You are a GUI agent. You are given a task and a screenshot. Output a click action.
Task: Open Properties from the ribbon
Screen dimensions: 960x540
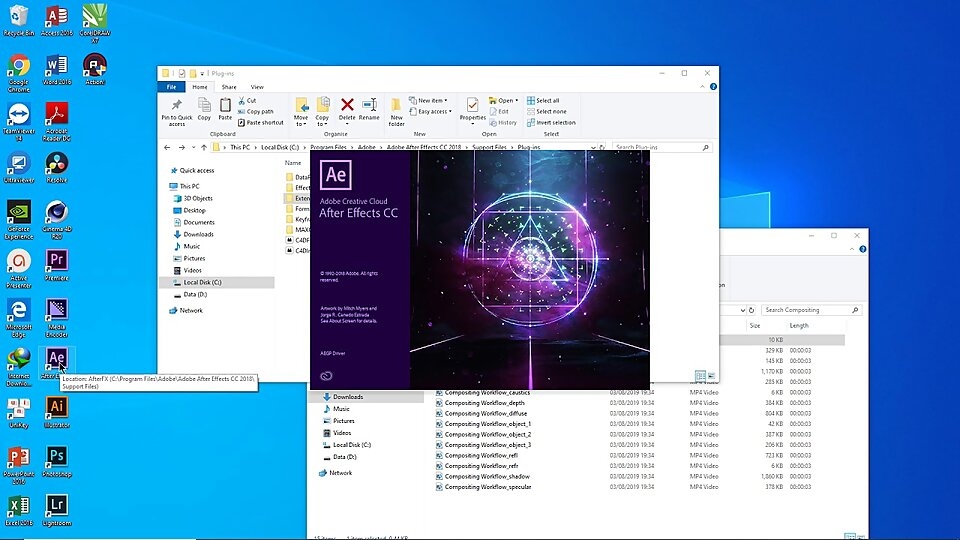pos(472,111)
